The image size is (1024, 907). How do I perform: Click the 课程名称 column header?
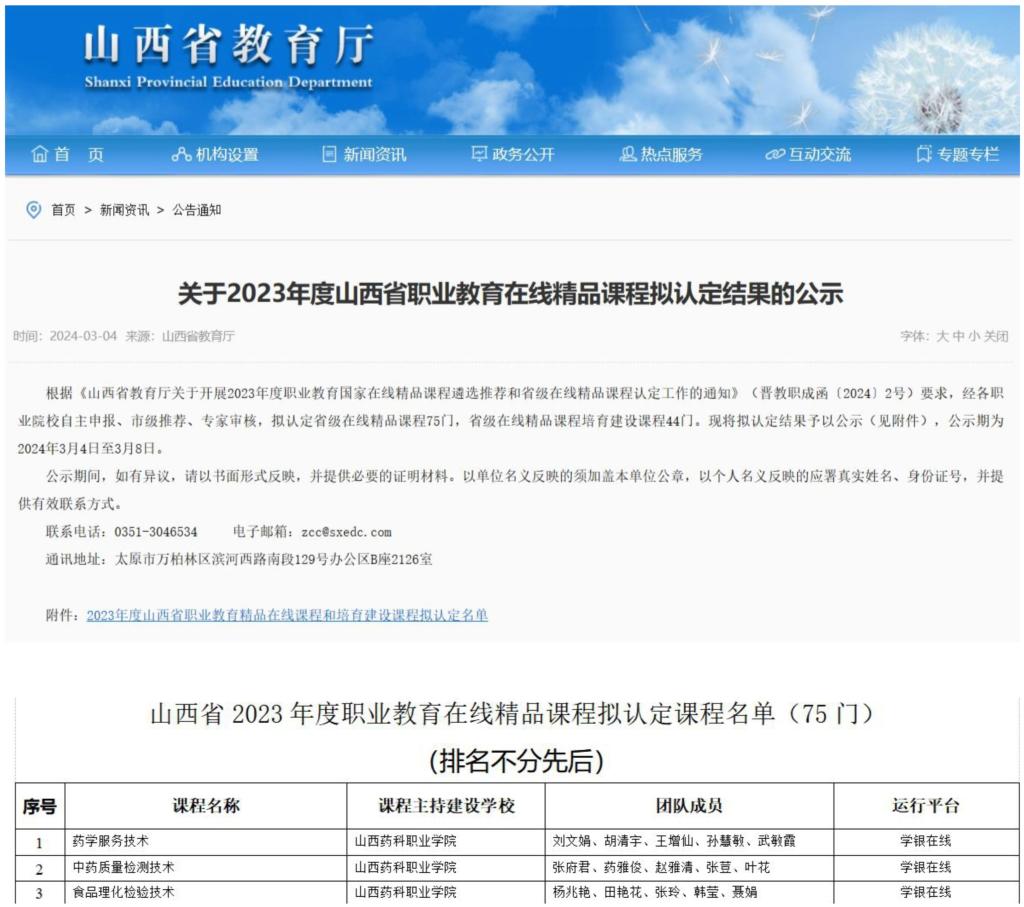pyautogui.click(x=205, y=806)
